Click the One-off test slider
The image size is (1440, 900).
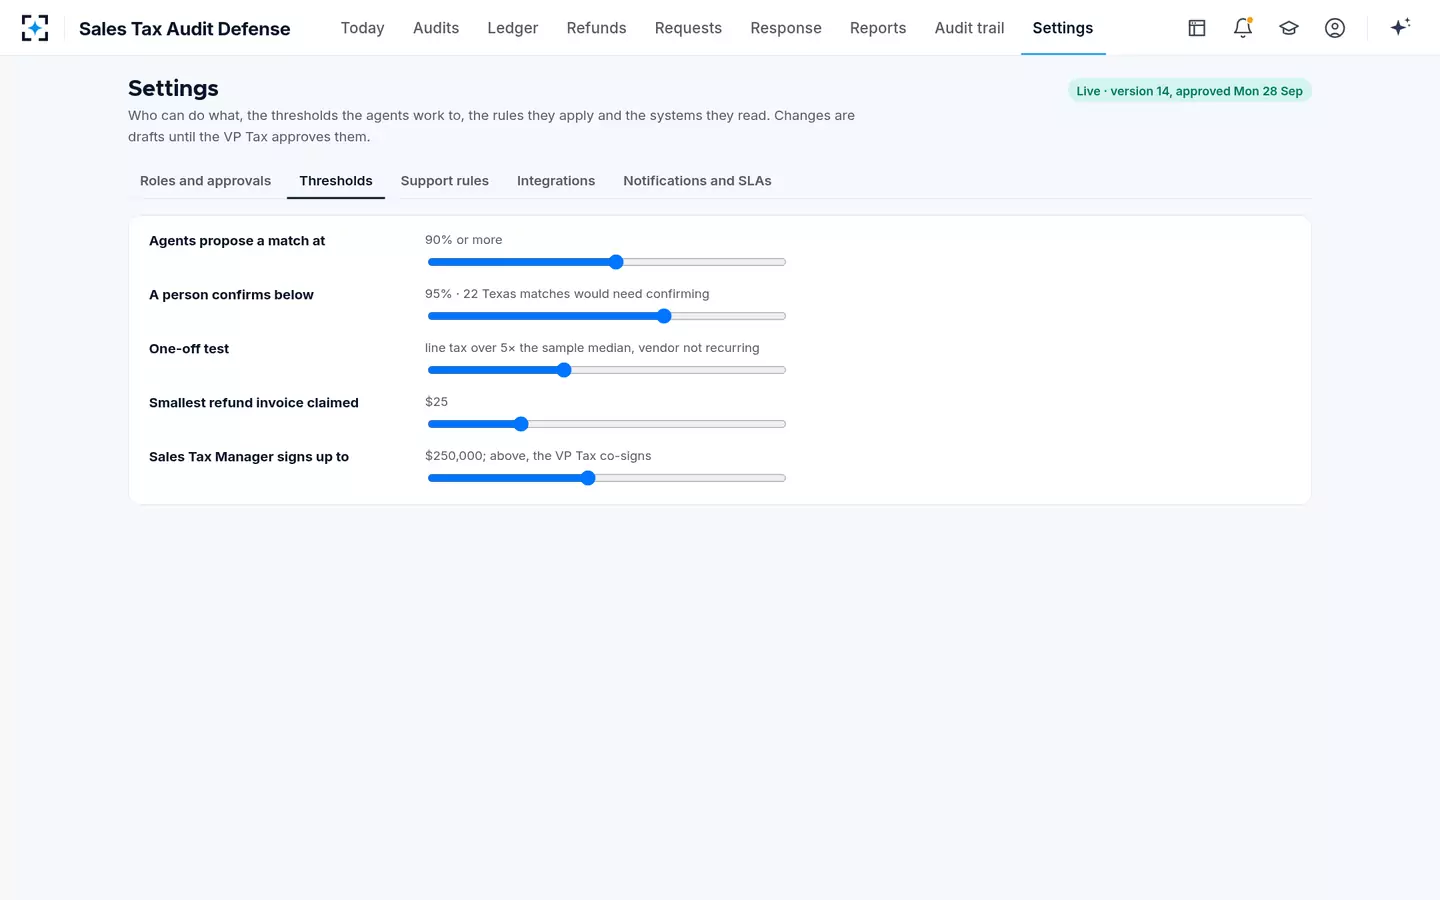point(606,370)
